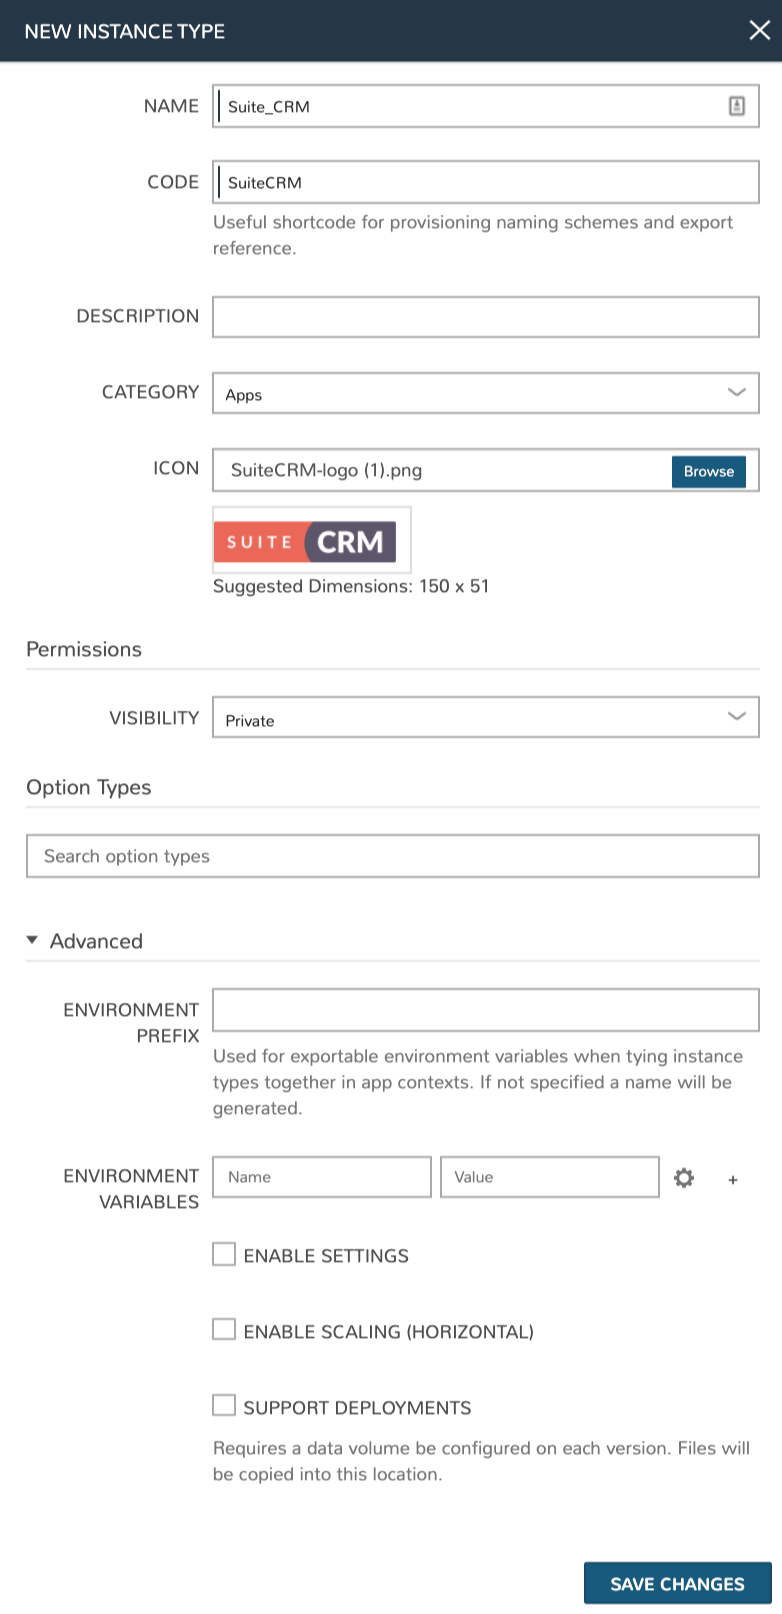Open the Visibility dropdown set to Private
This screenshot has height=1614, width=782.
[485, 718]
